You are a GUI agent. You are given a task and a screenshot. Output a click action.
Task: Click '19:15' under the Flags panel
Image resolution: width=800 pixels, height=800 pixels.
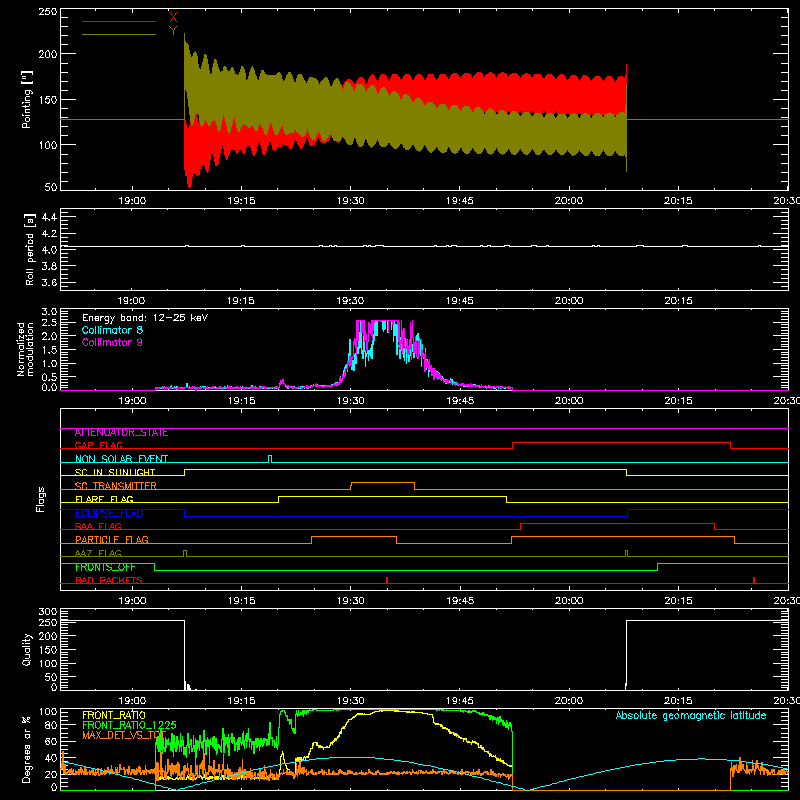(x=241, y=601)
